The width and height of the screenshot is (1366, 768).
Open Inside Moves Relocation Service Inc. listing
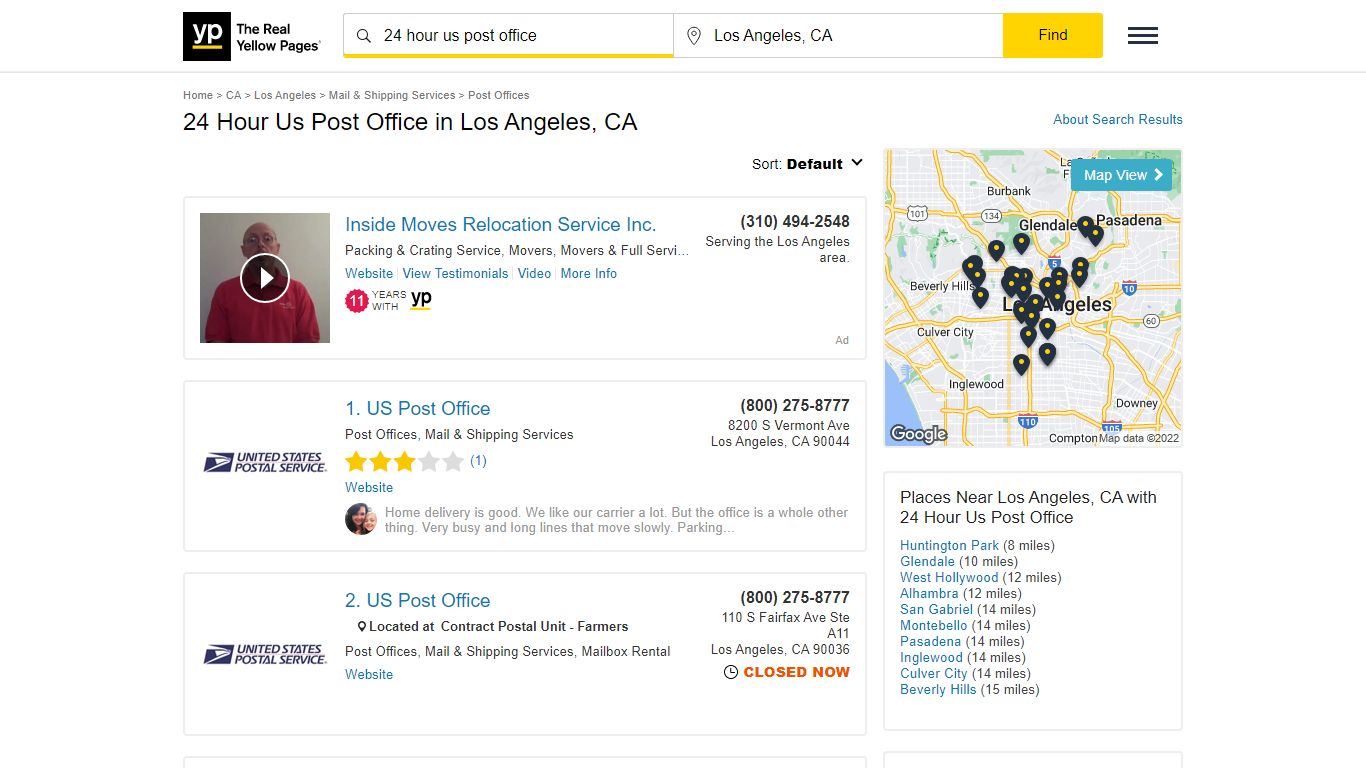pyautogui.click(x=501, y=225)
